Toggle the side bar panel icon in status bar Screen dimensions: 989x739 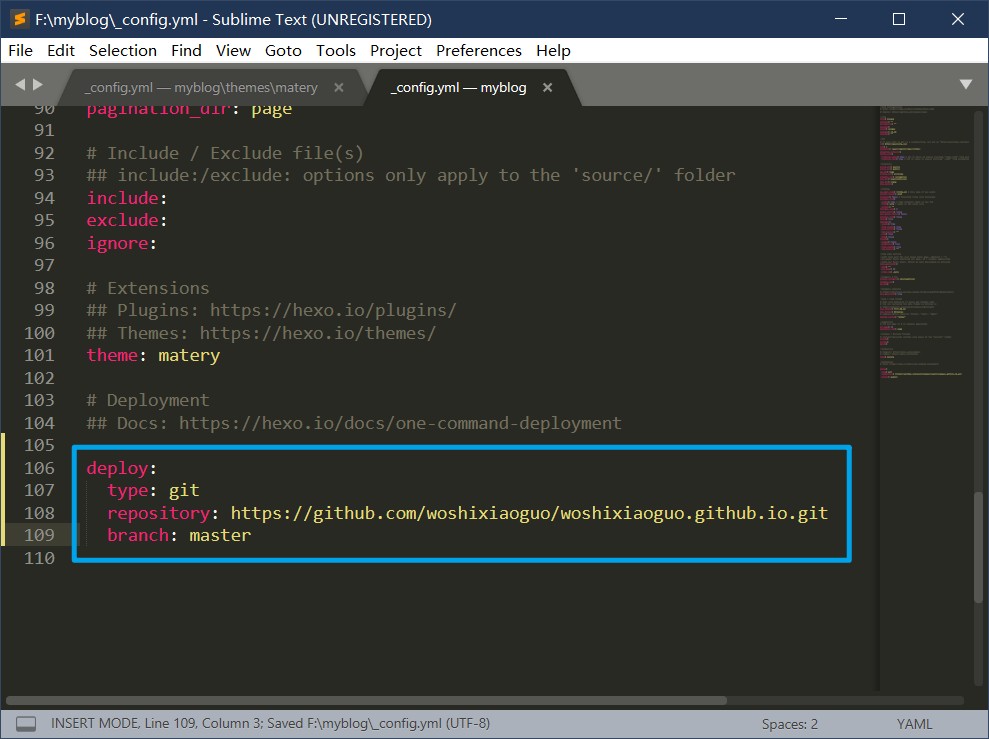point(26,723)
